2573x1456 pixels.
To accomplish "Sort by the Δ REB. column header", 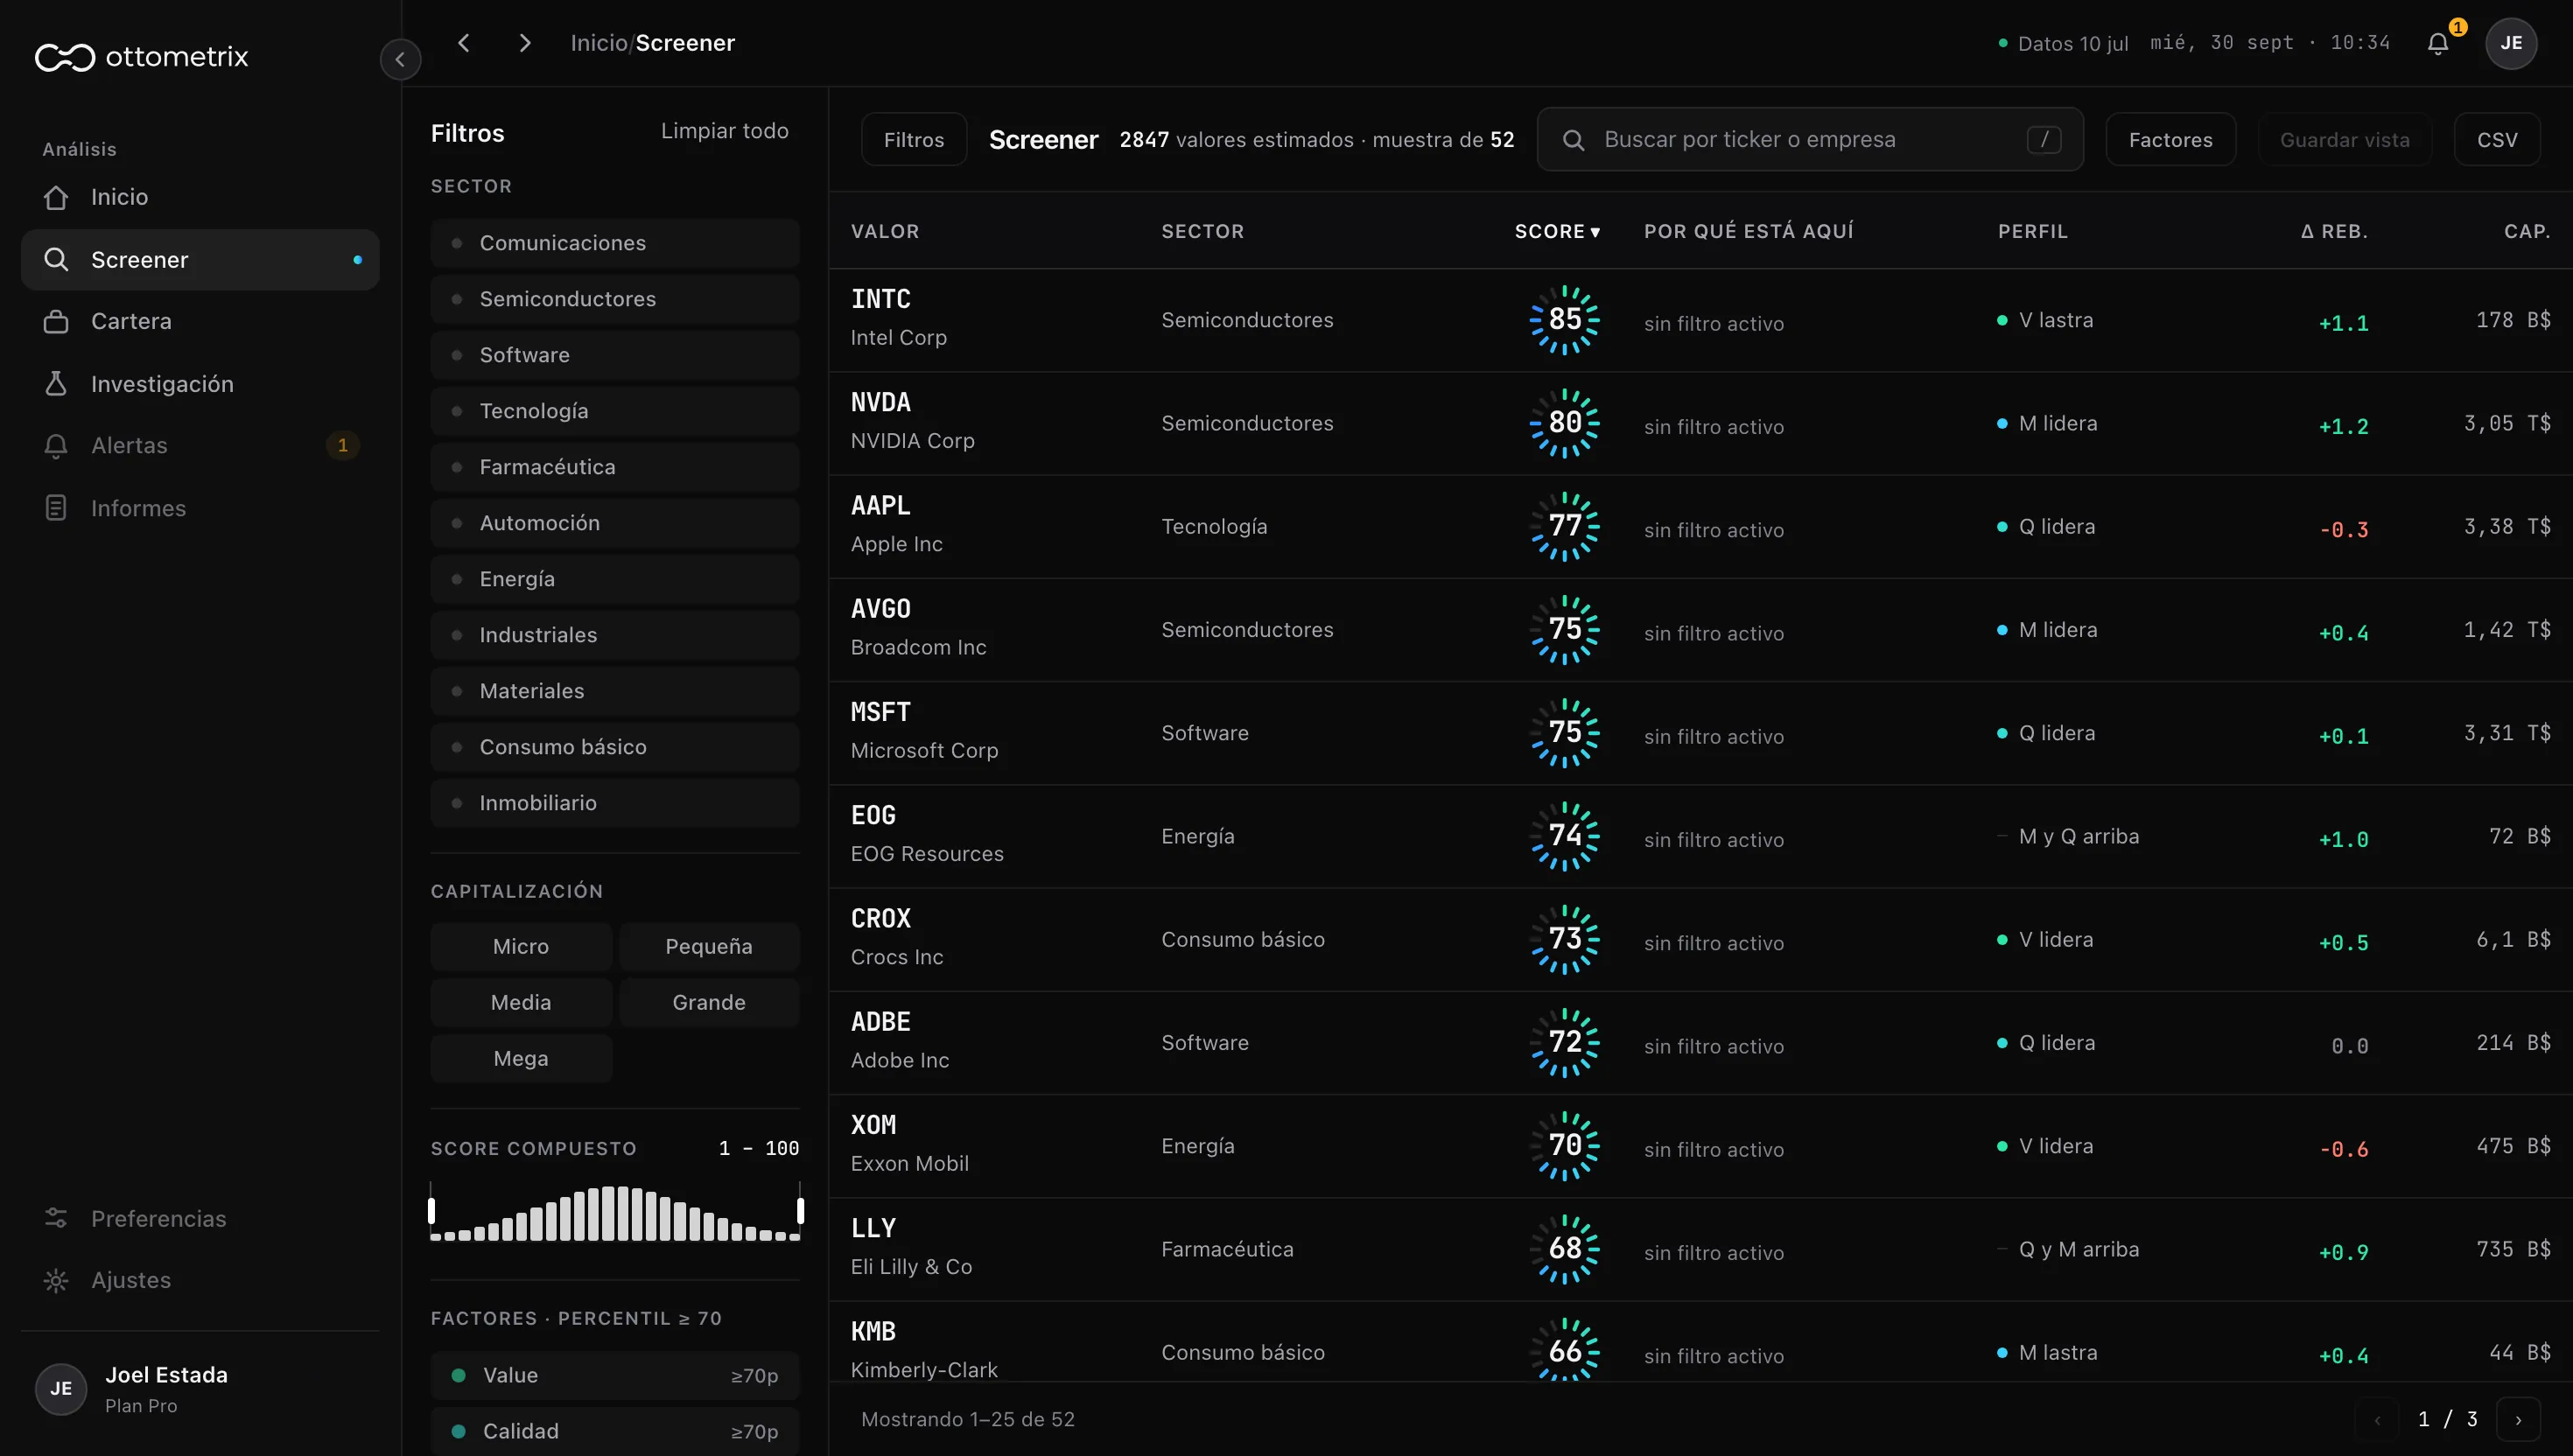I will 2333,232.
